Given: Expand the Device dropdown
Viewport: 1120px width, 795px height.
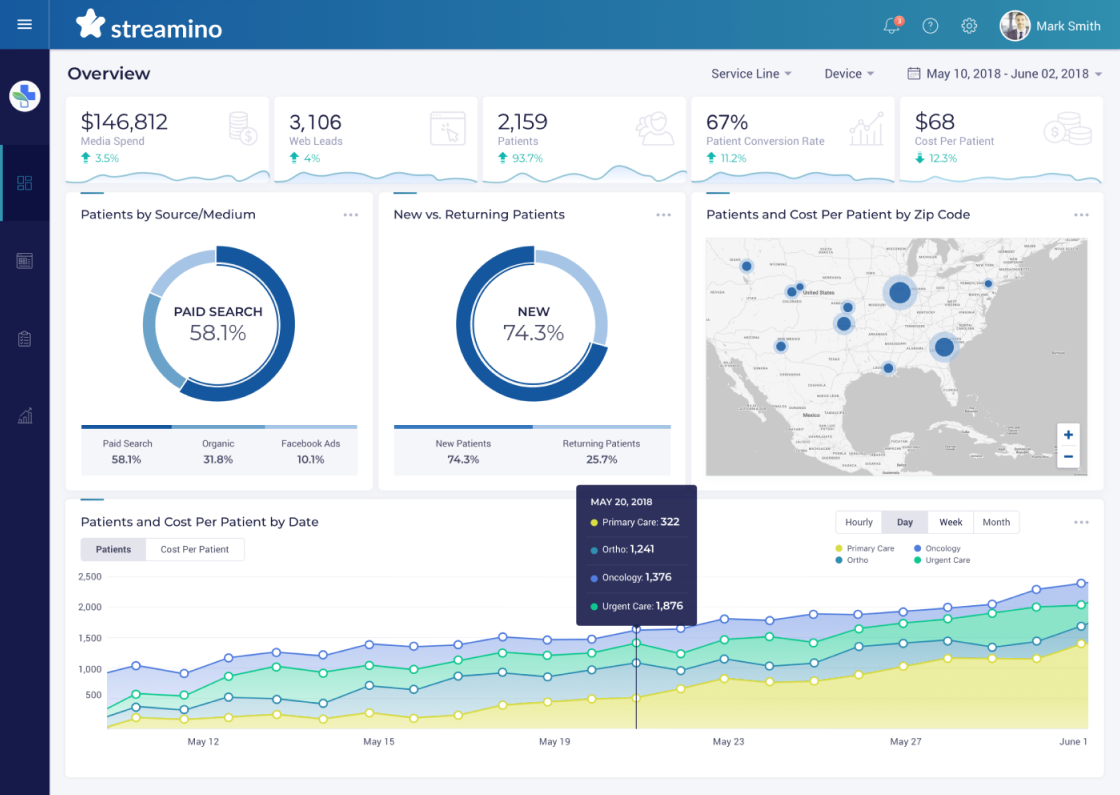Looking at the screenshot, I should tap(849, 74).
